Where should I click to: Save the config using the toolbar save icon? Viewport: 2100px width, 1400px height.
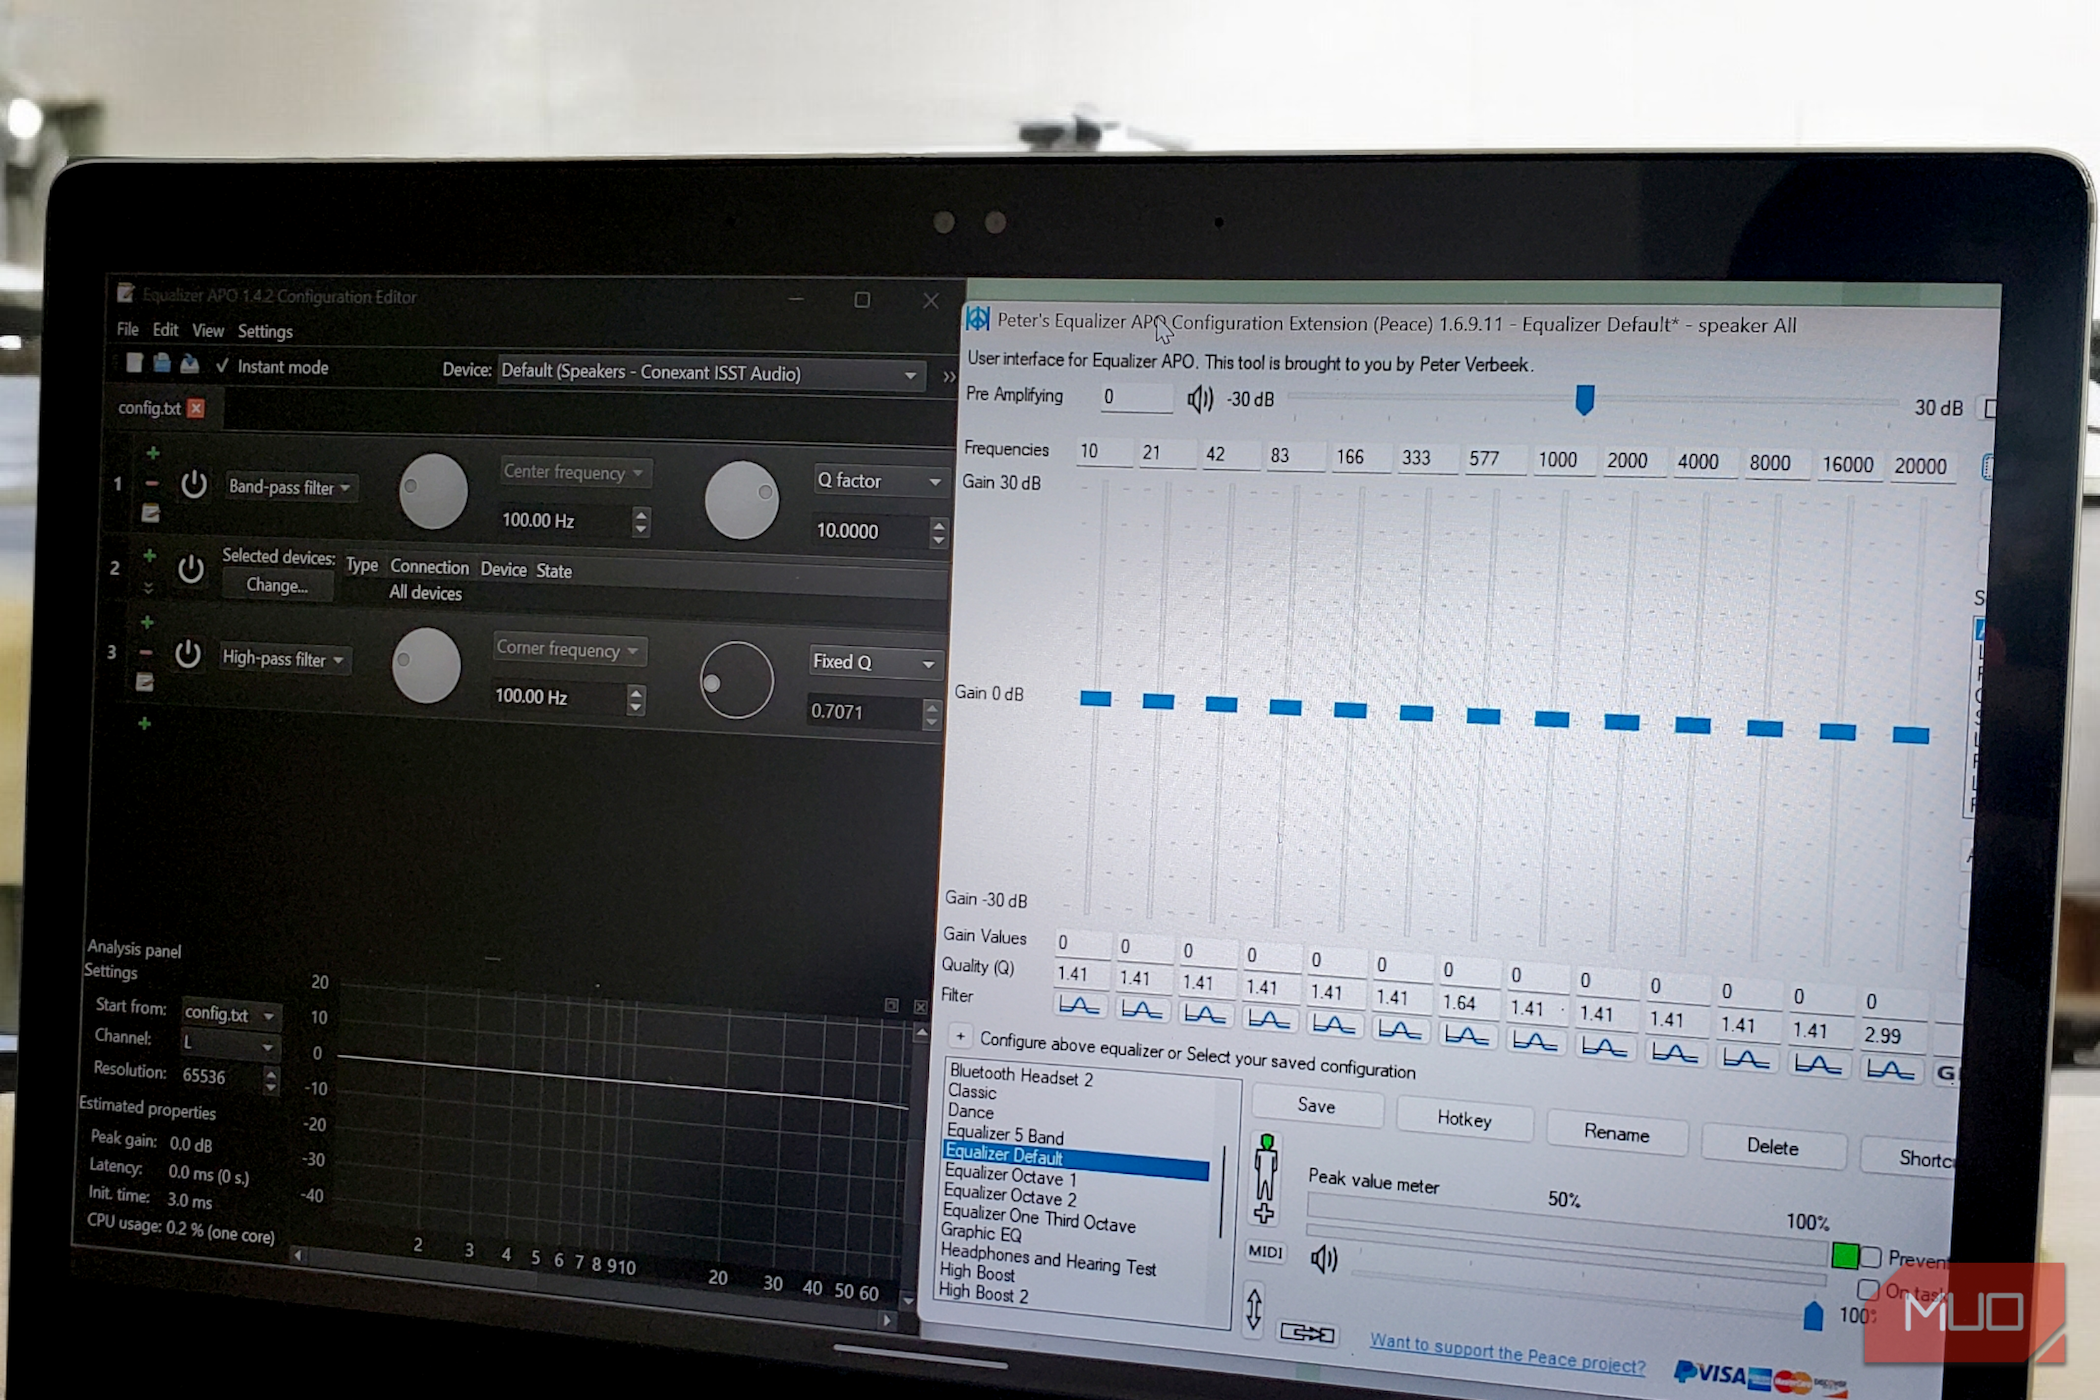190,366
